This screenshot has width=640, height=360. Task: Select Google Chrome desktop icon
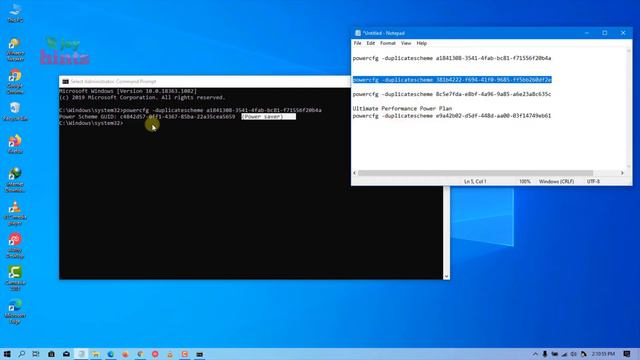pos(16,82)
